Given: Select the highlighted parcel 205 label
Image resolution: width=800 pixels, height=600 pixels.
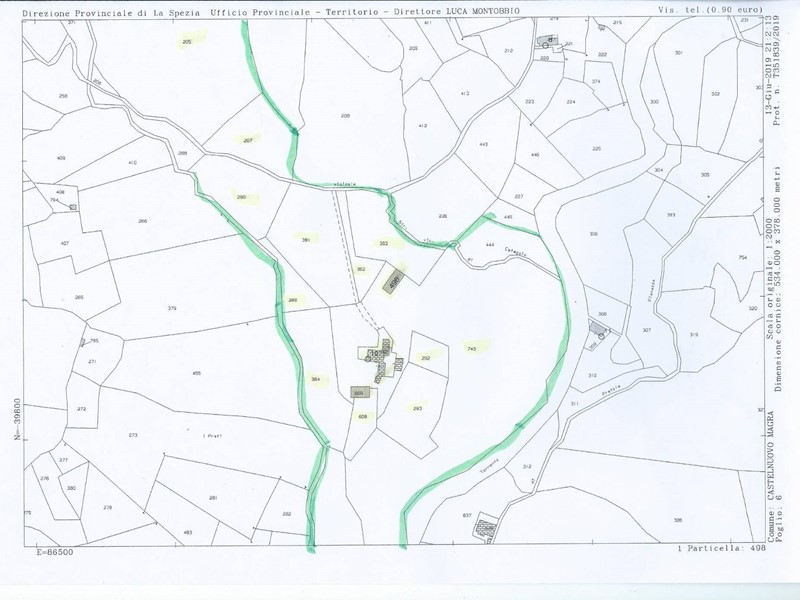Looking at the screenshot, I should 187,41.
